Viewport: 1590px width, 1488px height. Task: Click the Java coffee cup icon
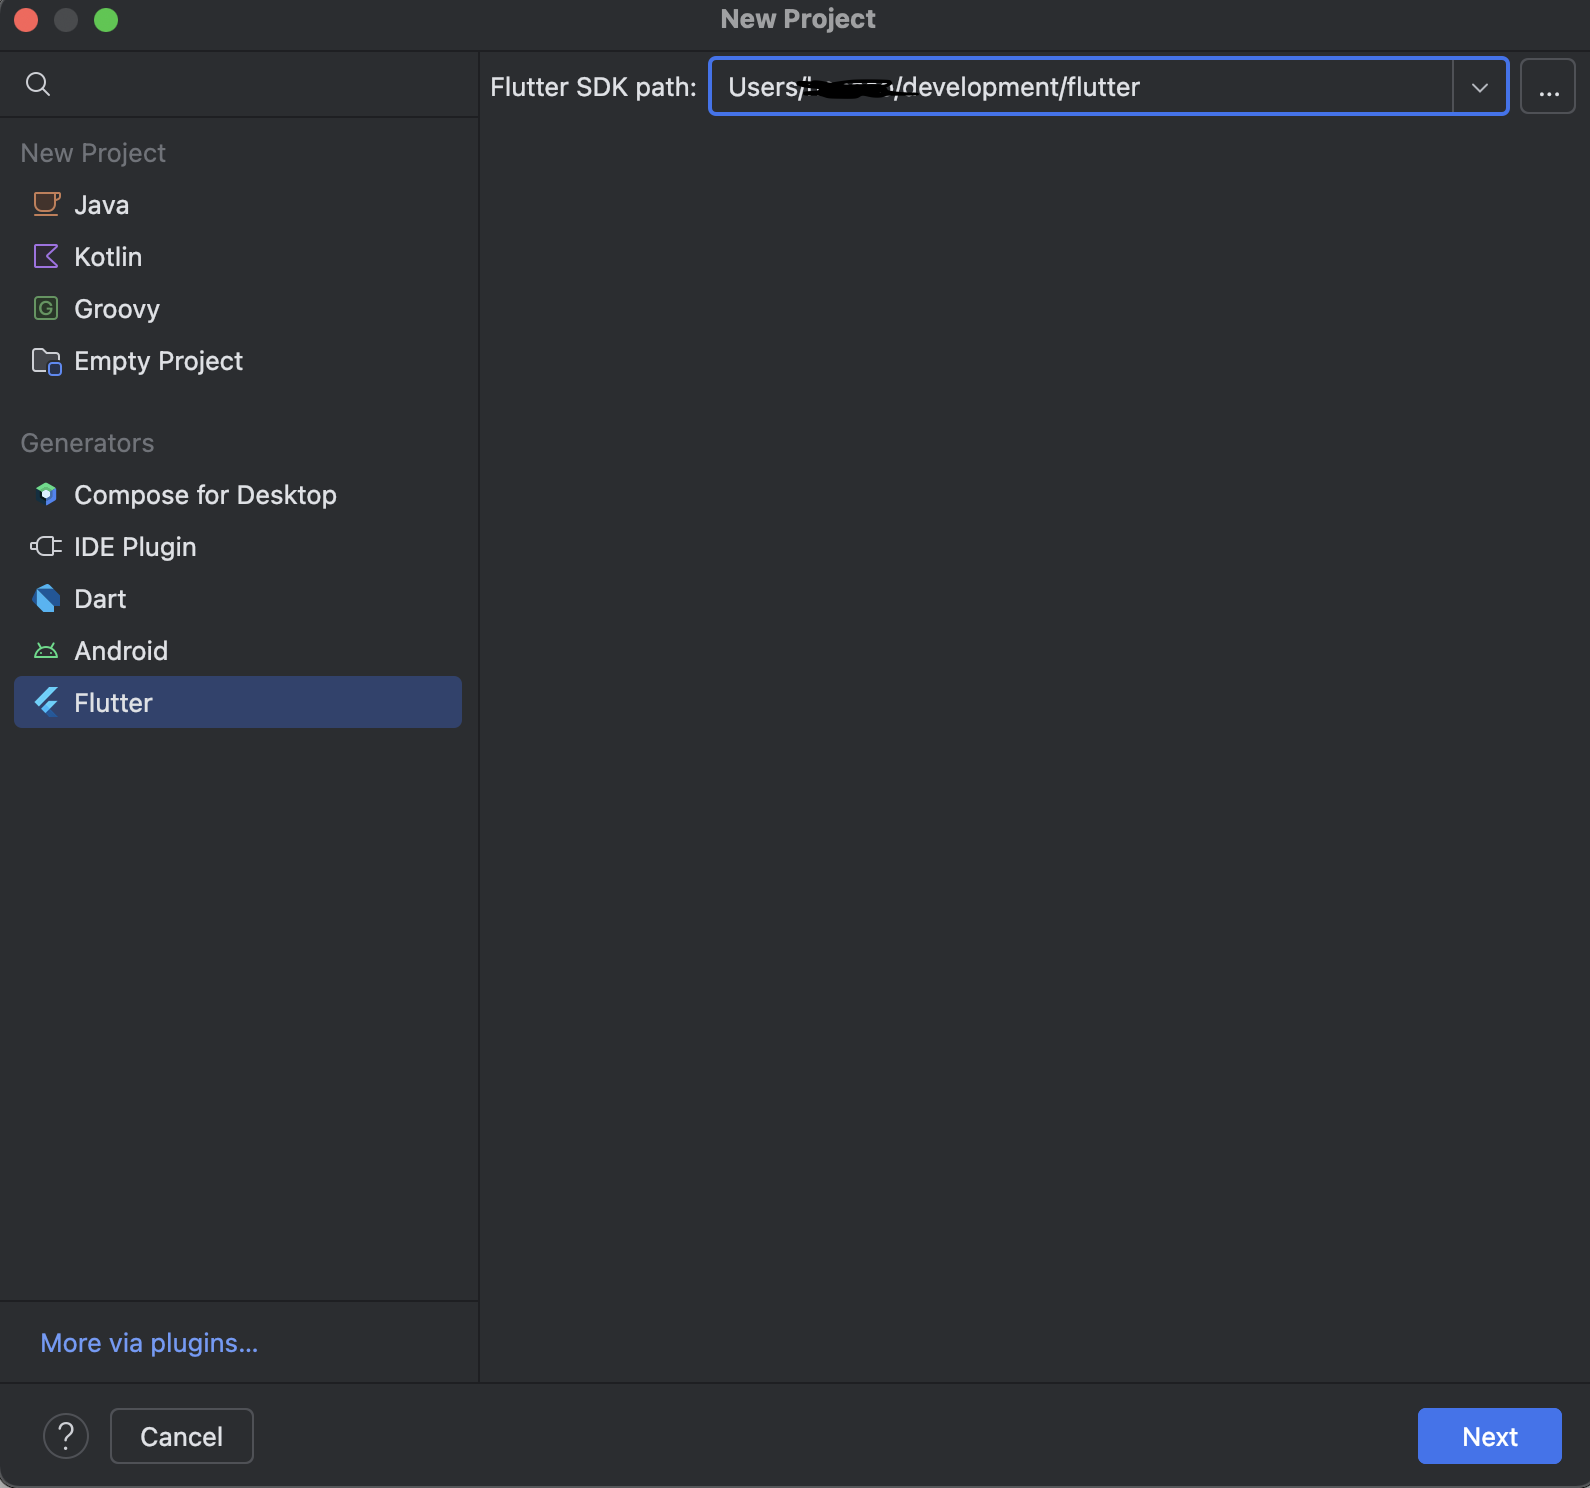coord(46,204)
